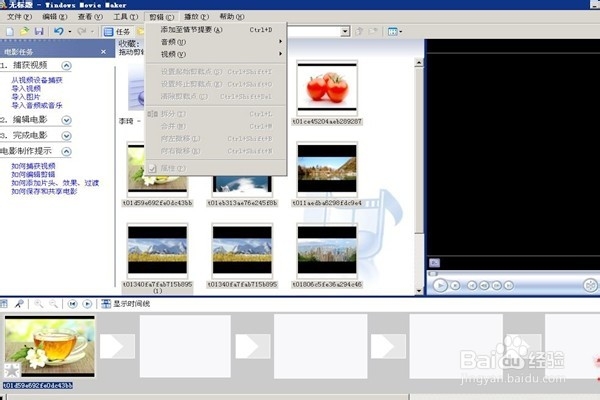
Task: Click the Save Project floppy icon
Action: click(x=39, y=31)
